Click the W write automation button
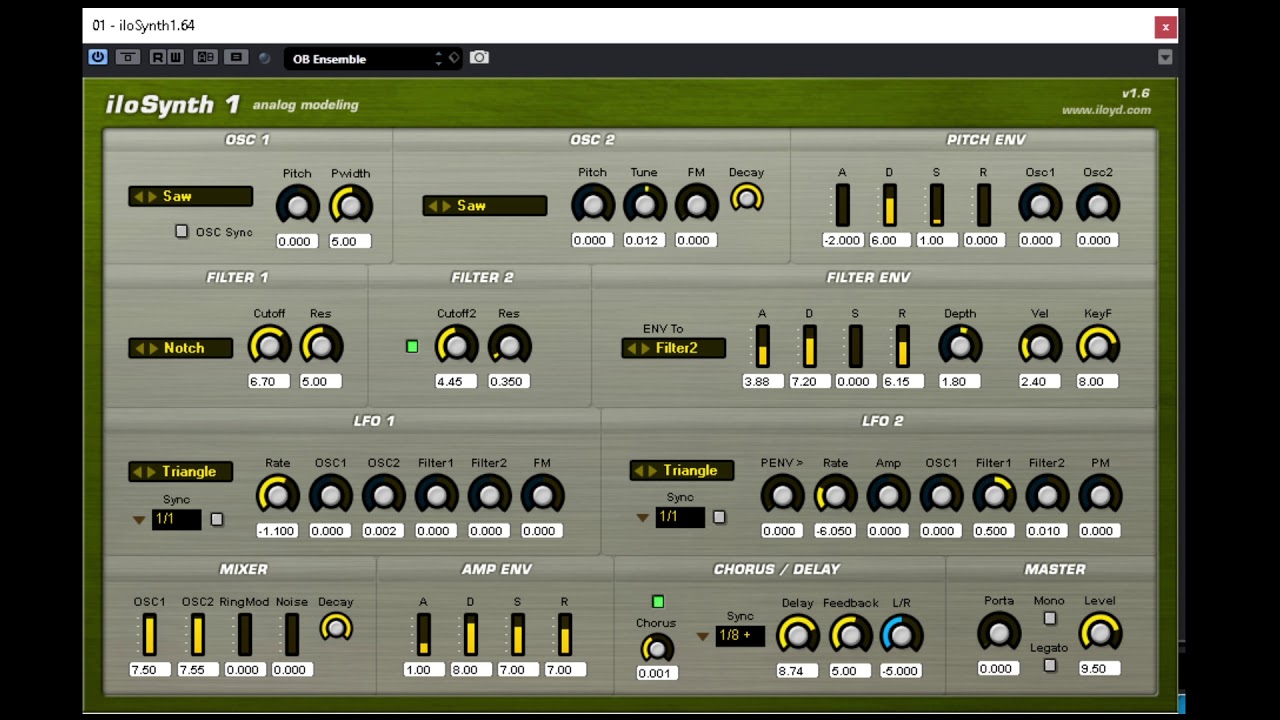This screenshot has width=1280, height=720. [x=175, y=57]
